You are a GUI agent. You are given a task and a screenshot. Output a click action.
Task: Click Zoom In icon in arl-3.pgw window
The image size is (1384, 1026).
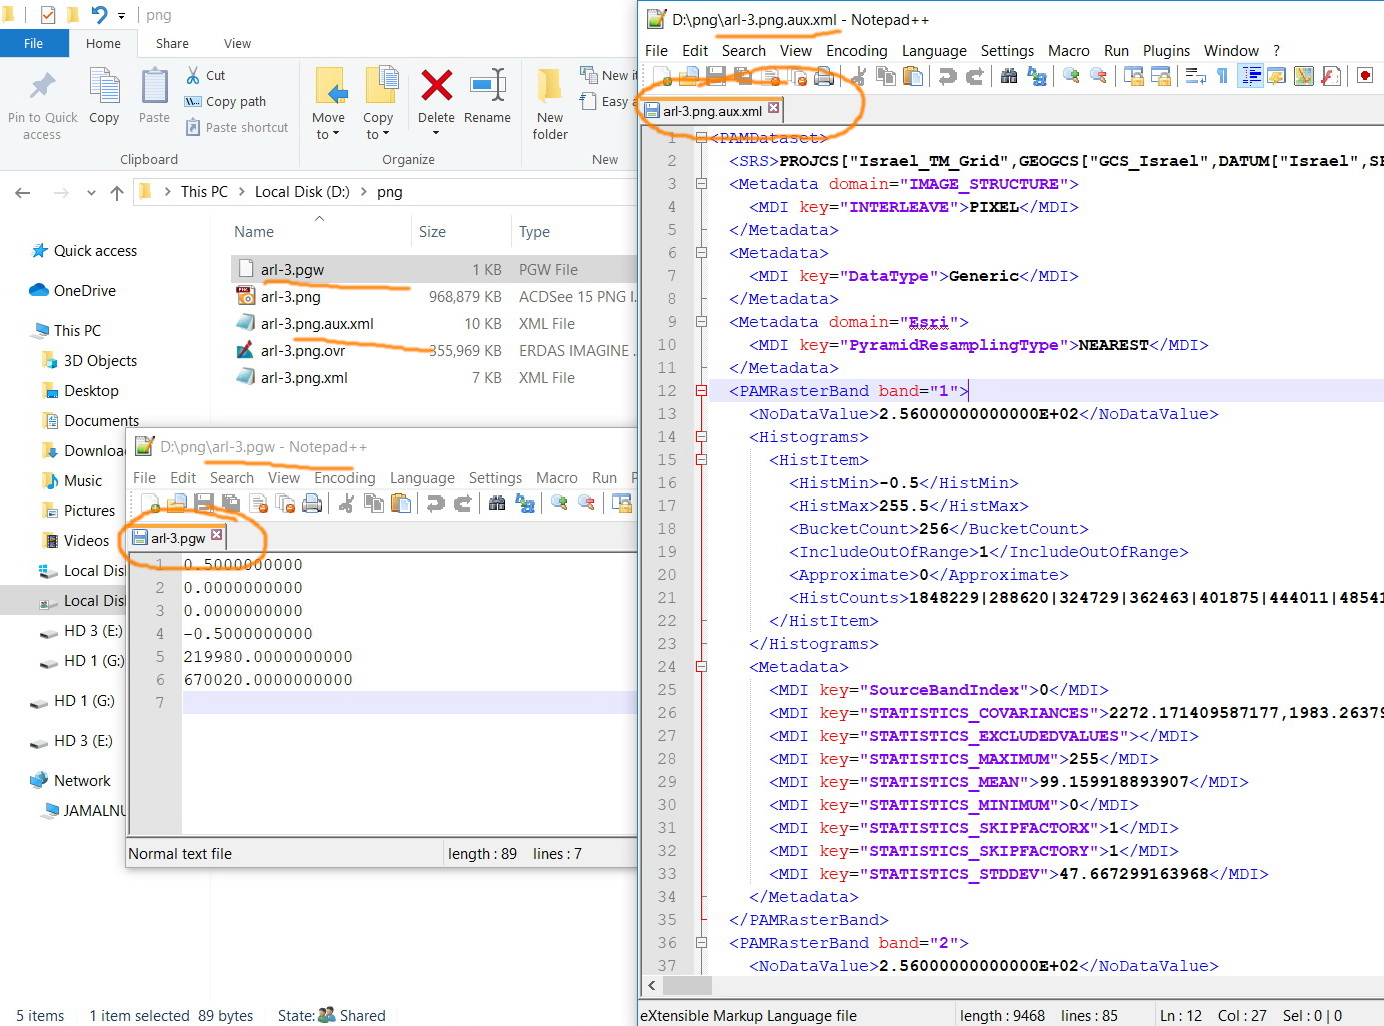[x=559, y=503]
